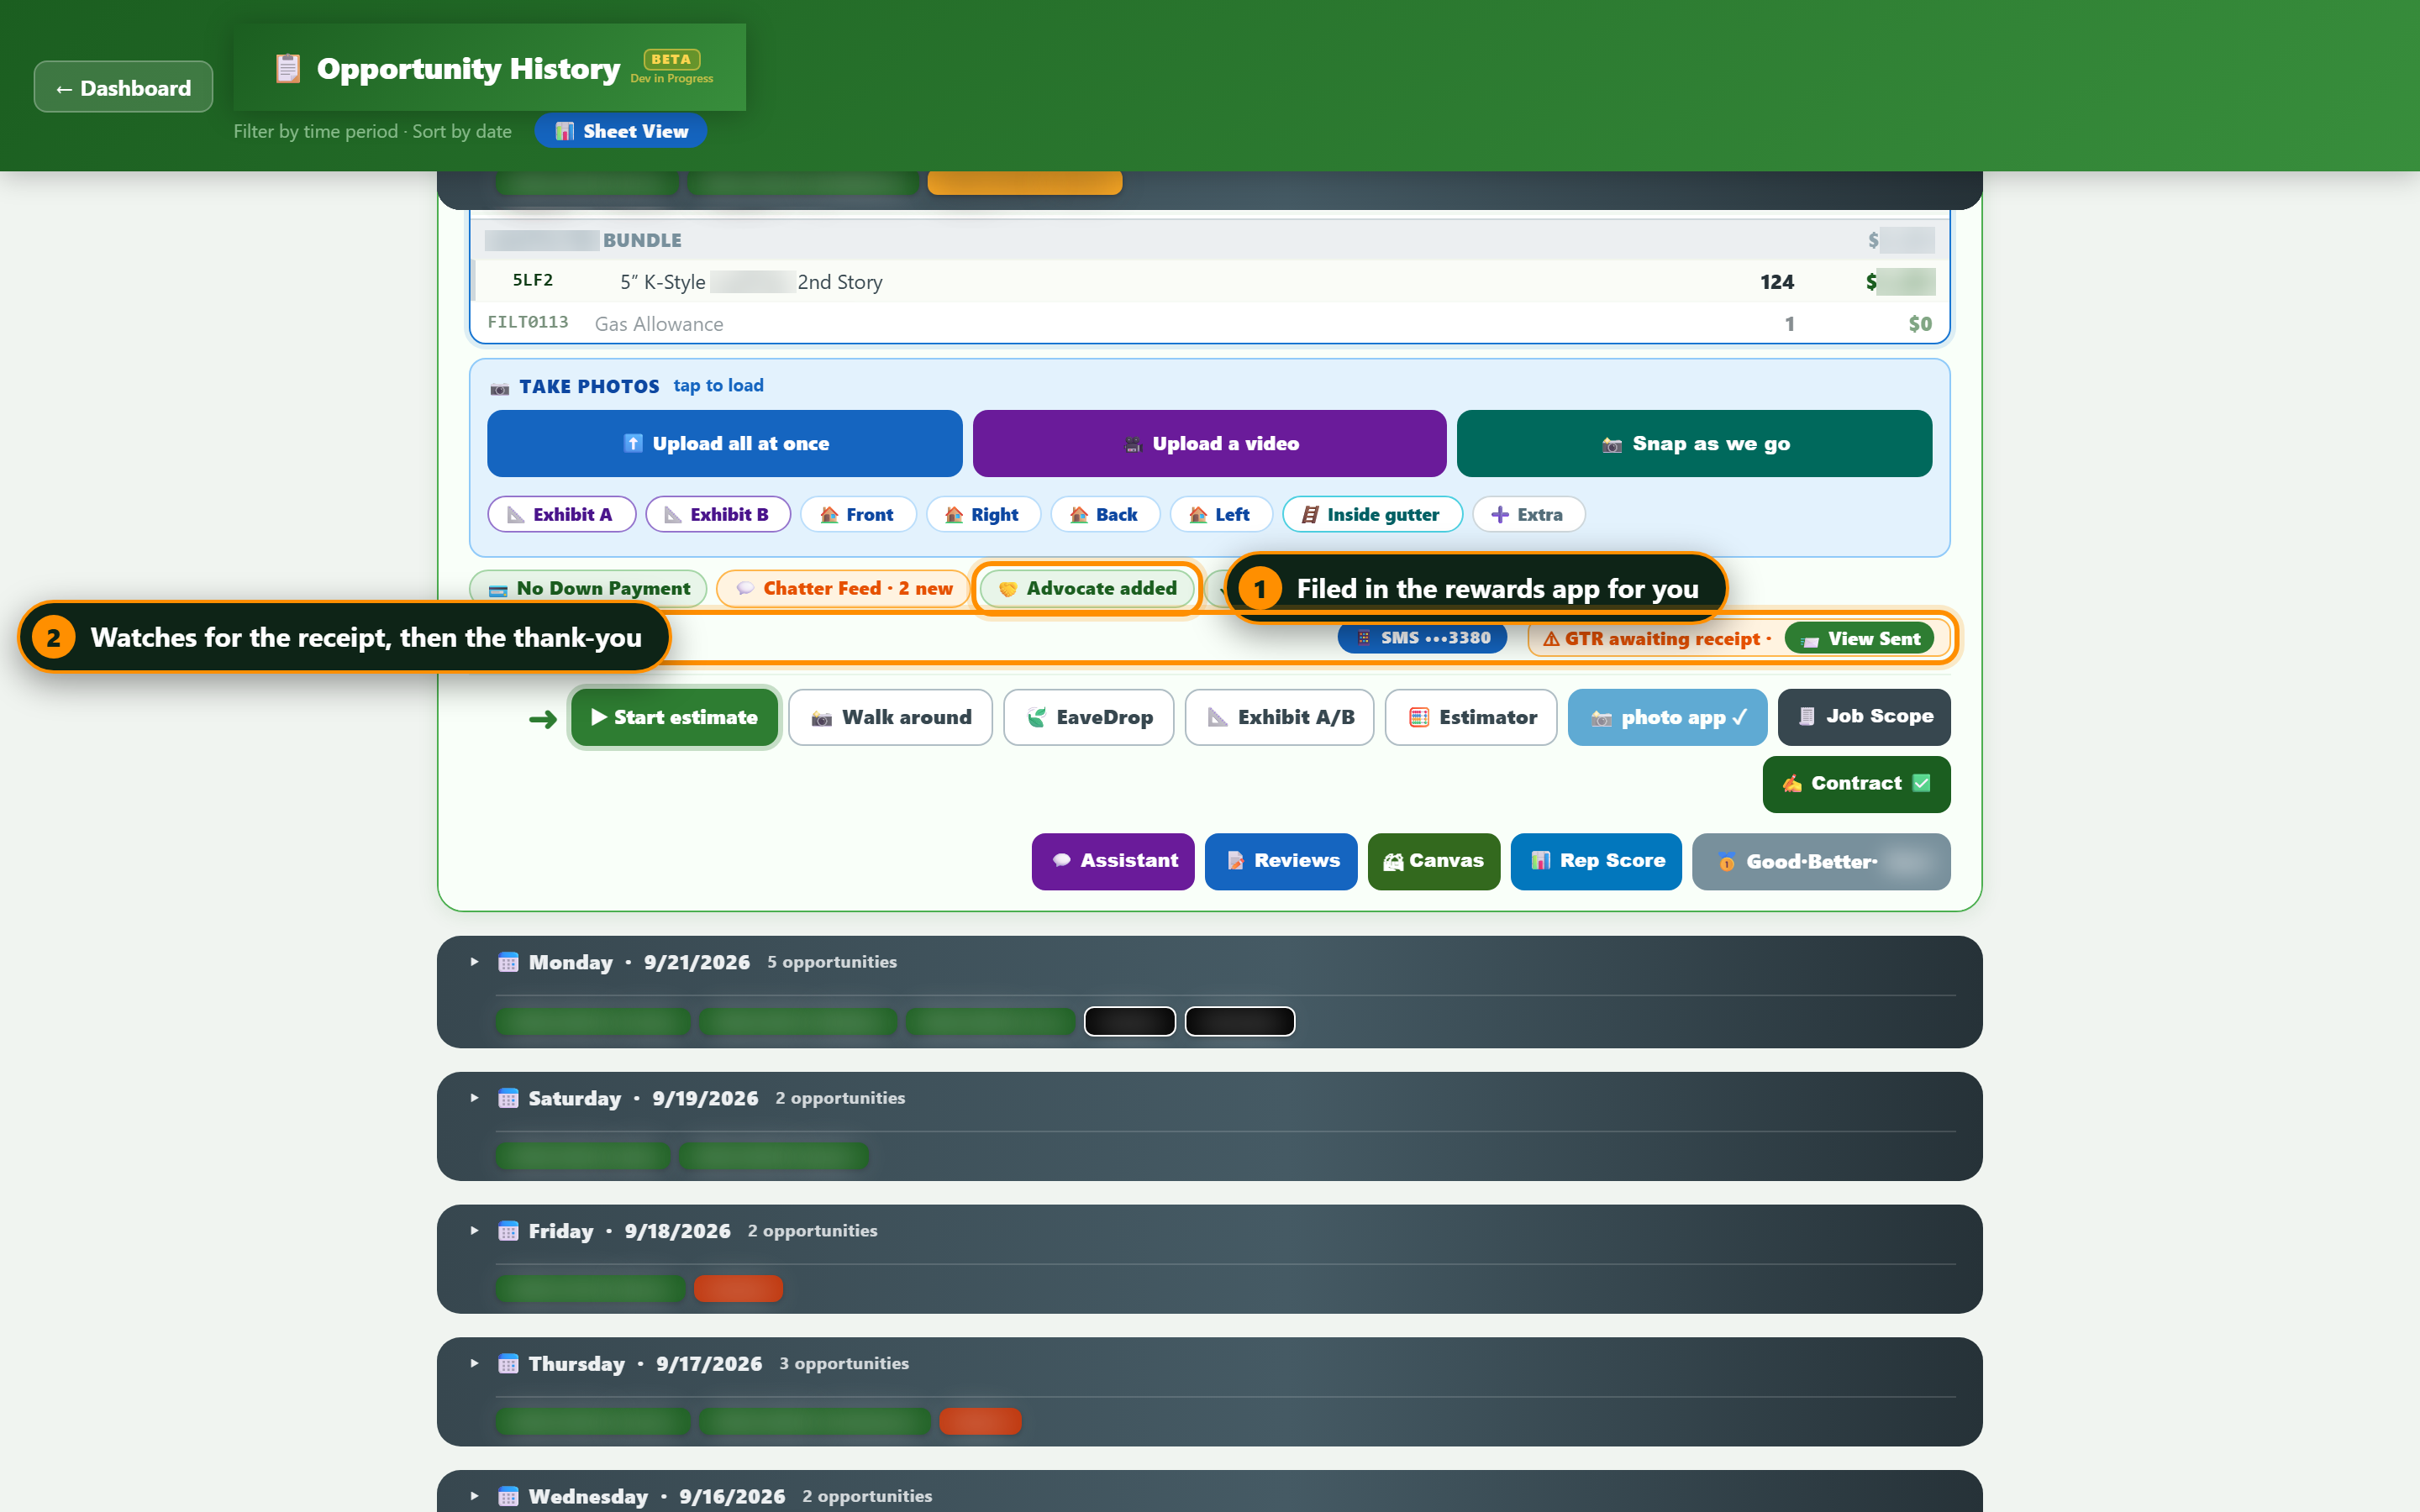Choose the Front photo slot
2420x1512 pixels.
point(858,514)
